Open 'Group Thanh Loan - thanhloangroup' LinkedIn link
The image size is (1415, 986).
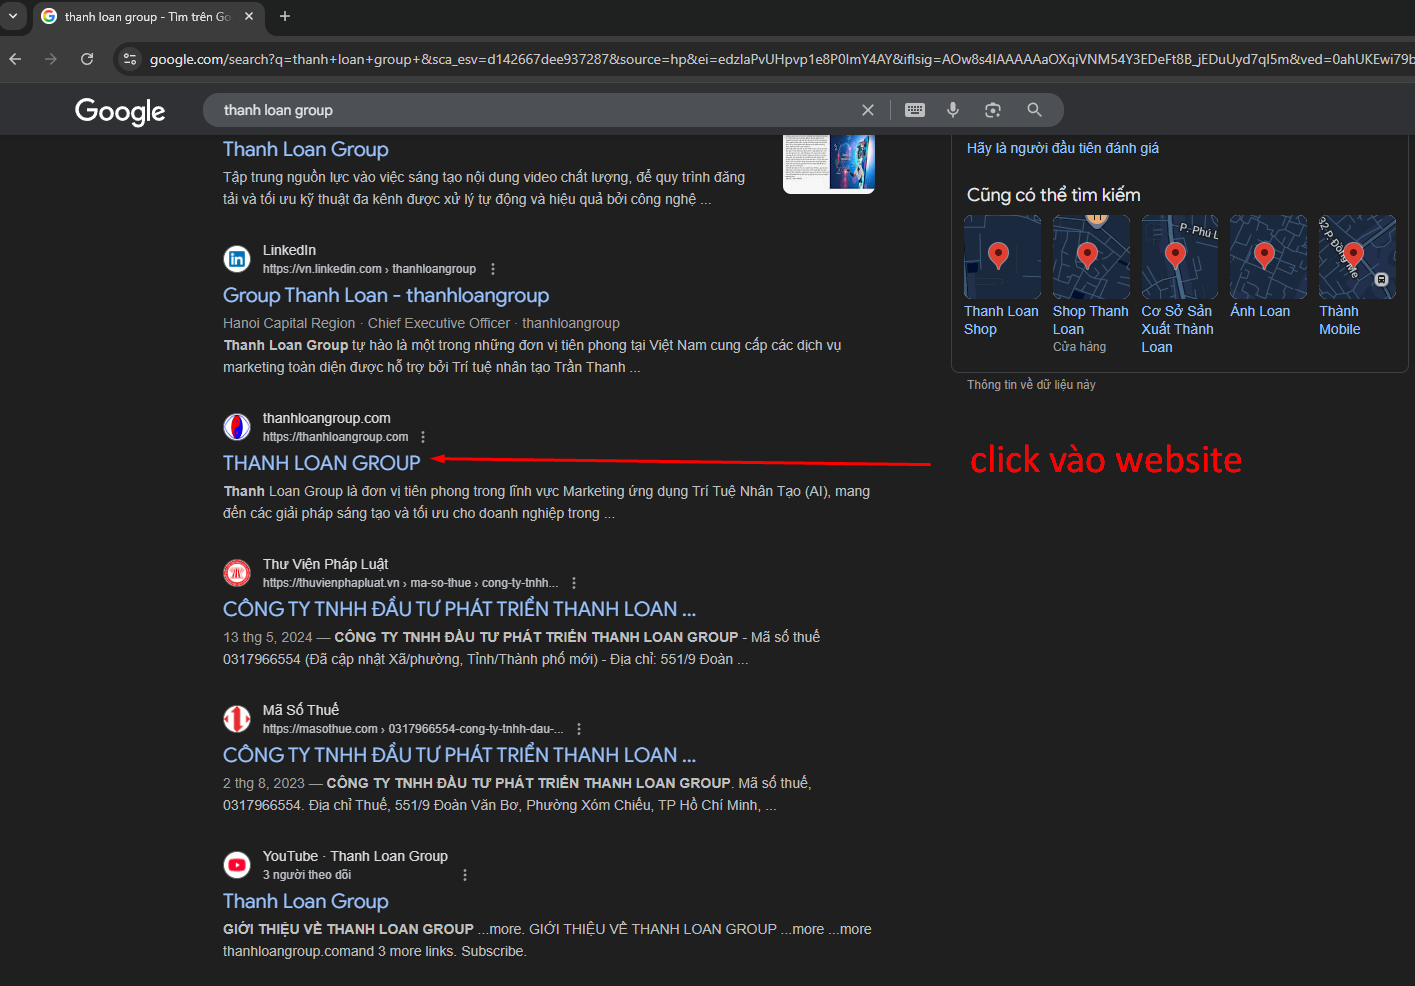[385, 295]
